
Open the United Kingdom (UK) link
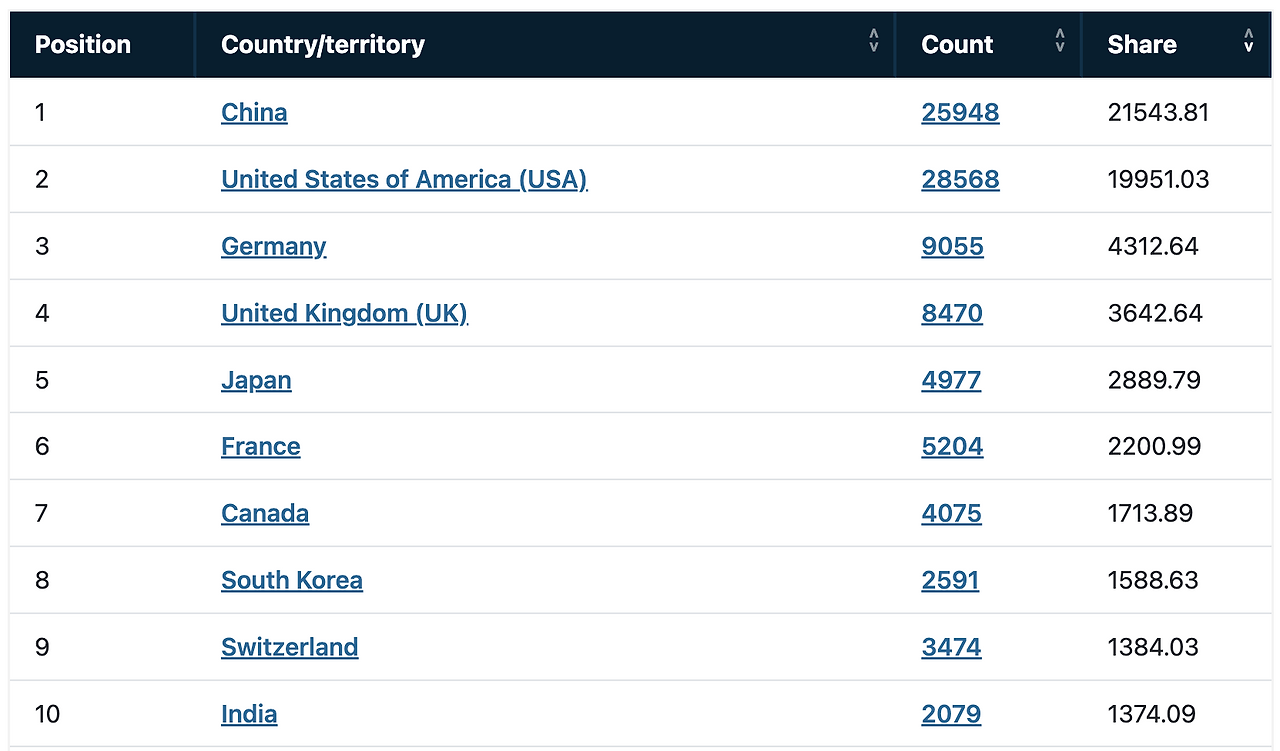pos(344,313)
